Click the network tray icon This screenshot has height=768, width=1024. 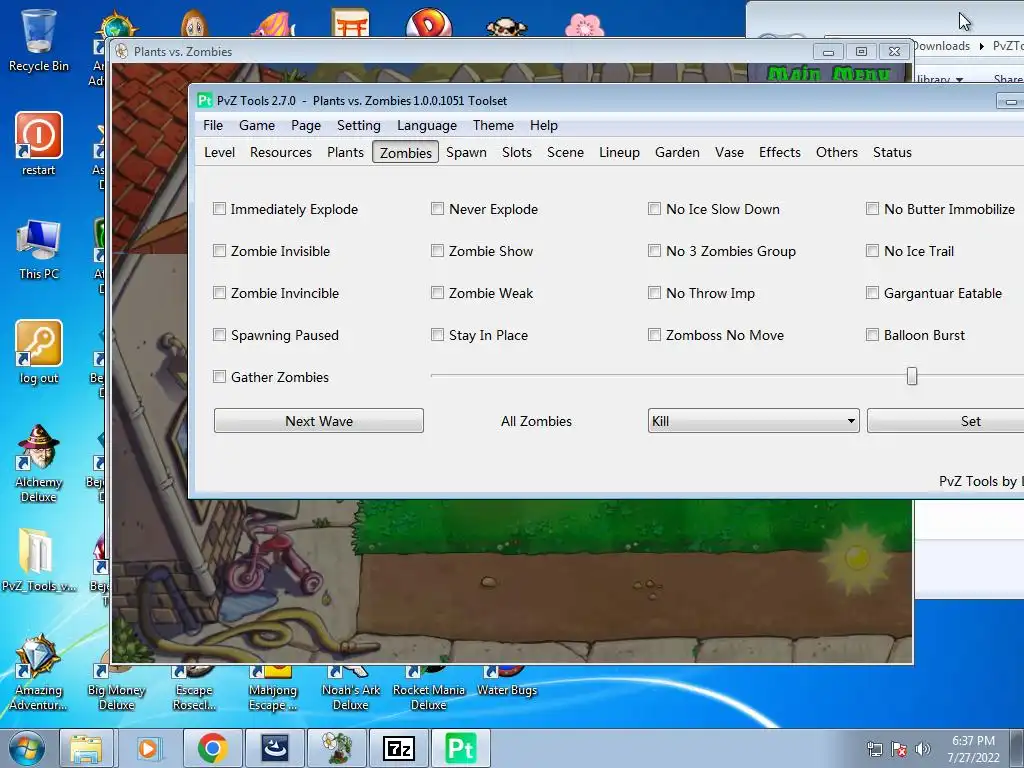tap(874, 749)
